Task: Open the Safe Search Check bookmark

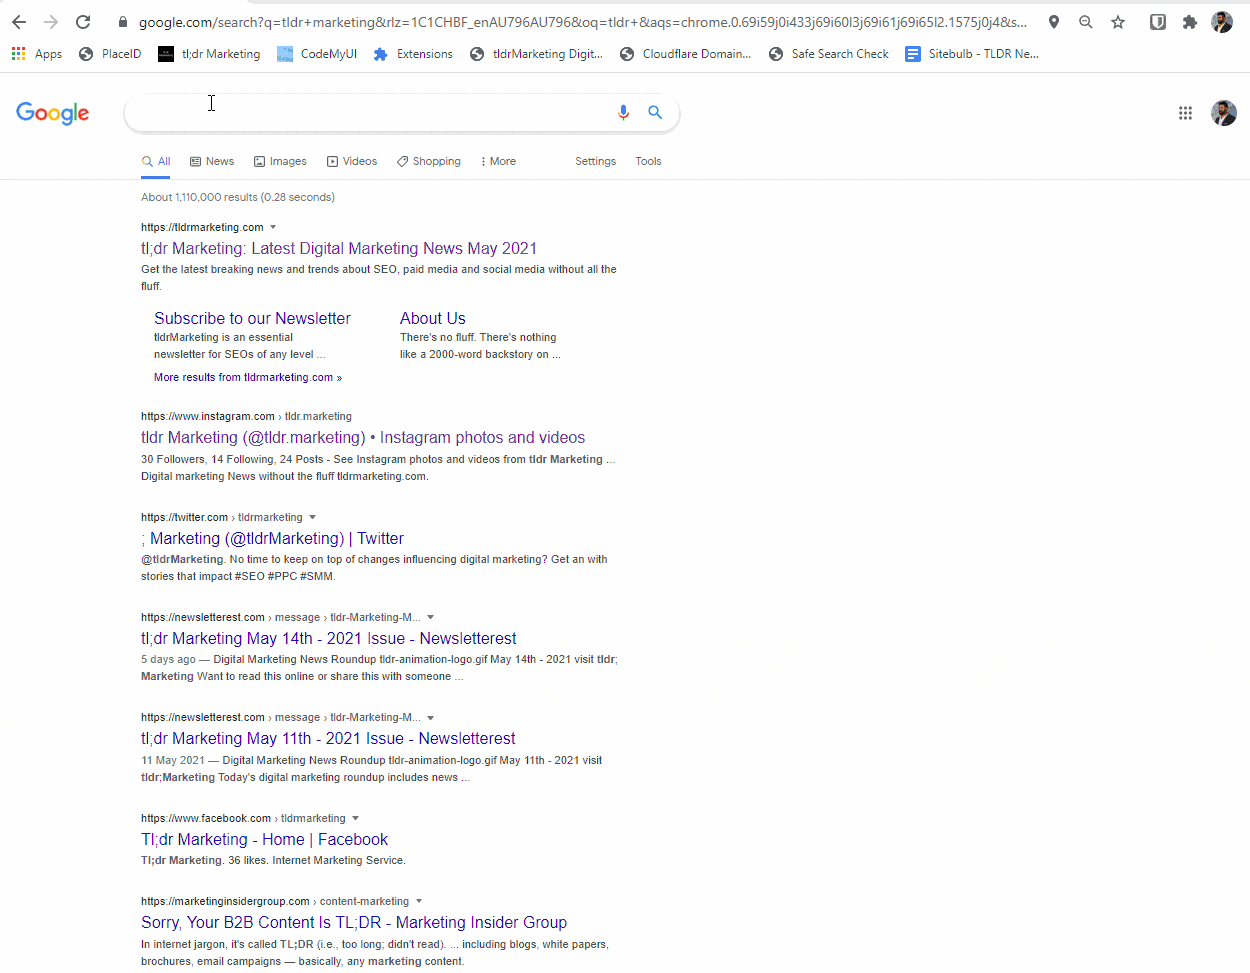Action: click(829, 54)
